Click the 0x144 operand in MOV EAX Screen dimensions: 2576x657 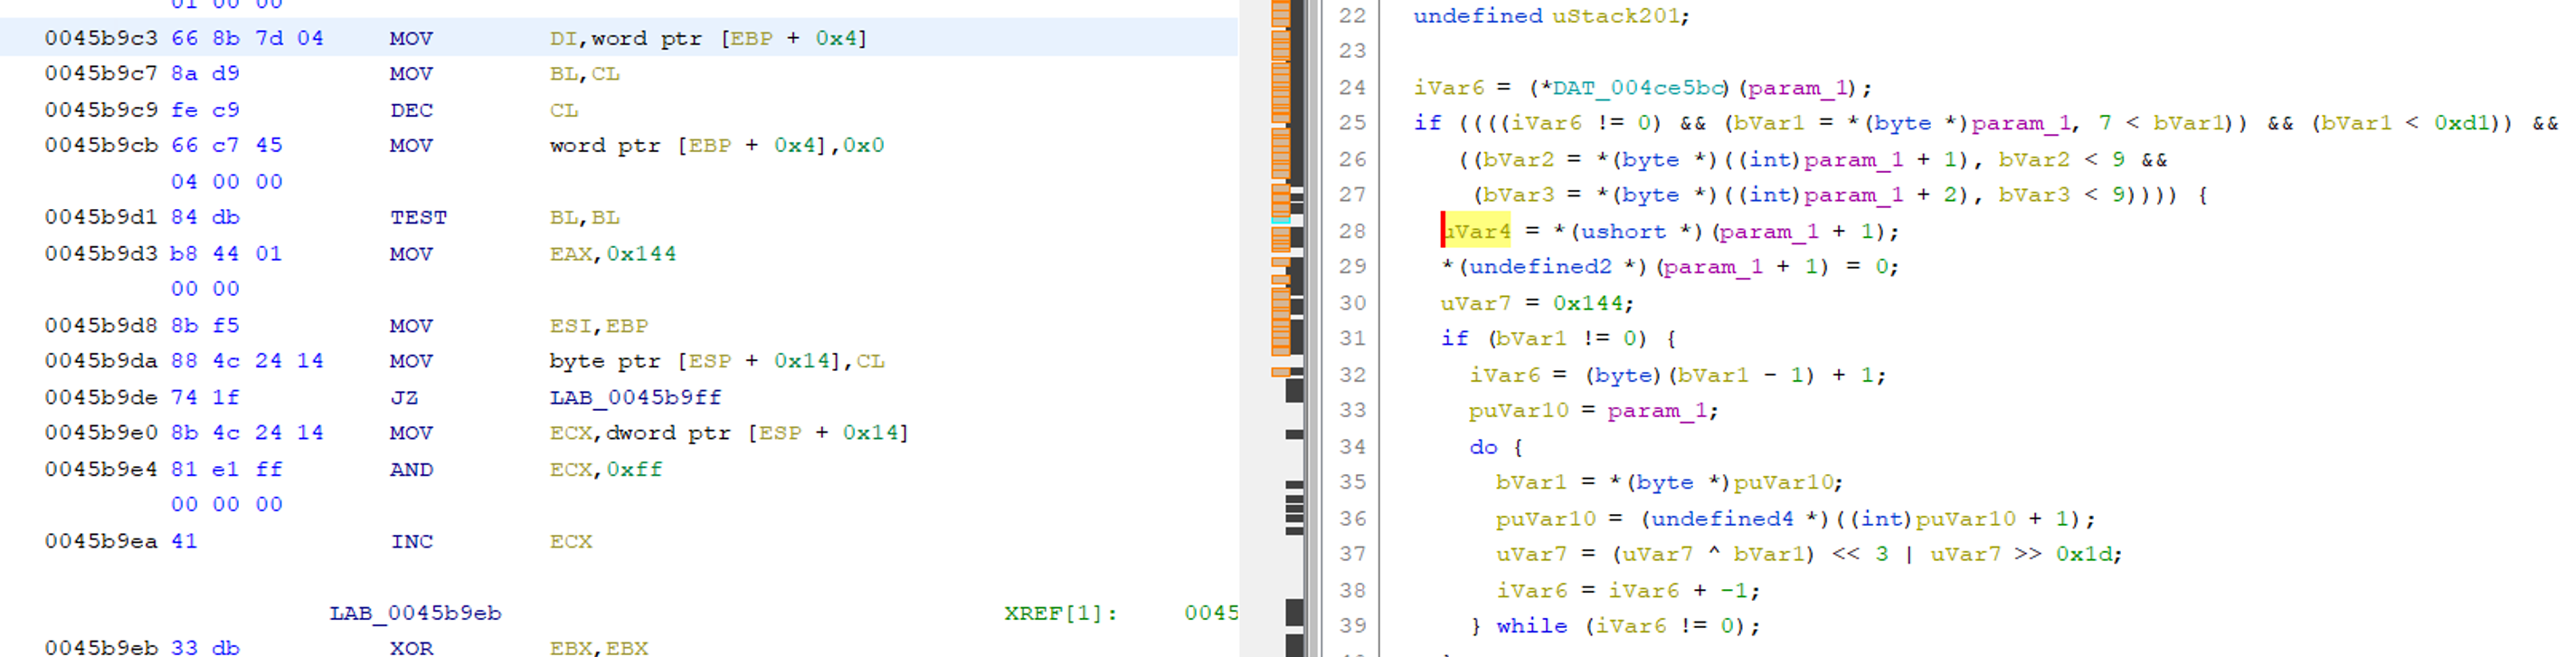641,254
